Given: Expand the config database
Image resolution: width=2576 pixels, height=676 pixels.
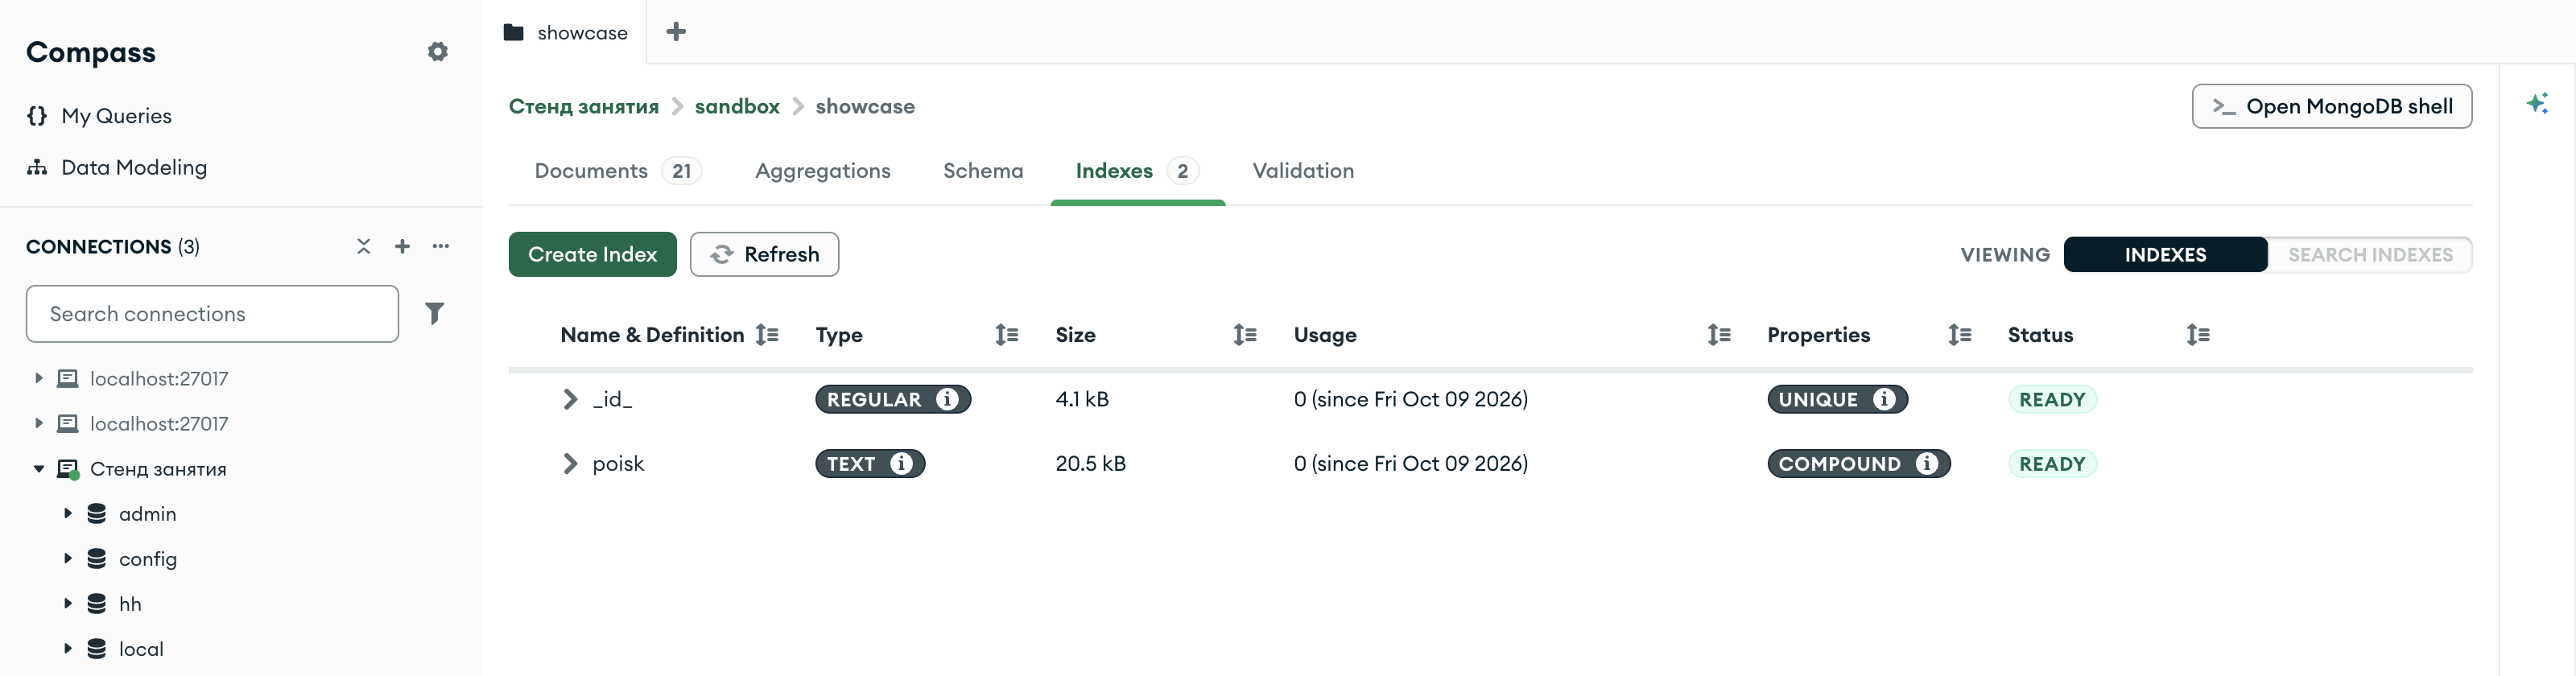Looking at the screenshot, I should point(68,558).
